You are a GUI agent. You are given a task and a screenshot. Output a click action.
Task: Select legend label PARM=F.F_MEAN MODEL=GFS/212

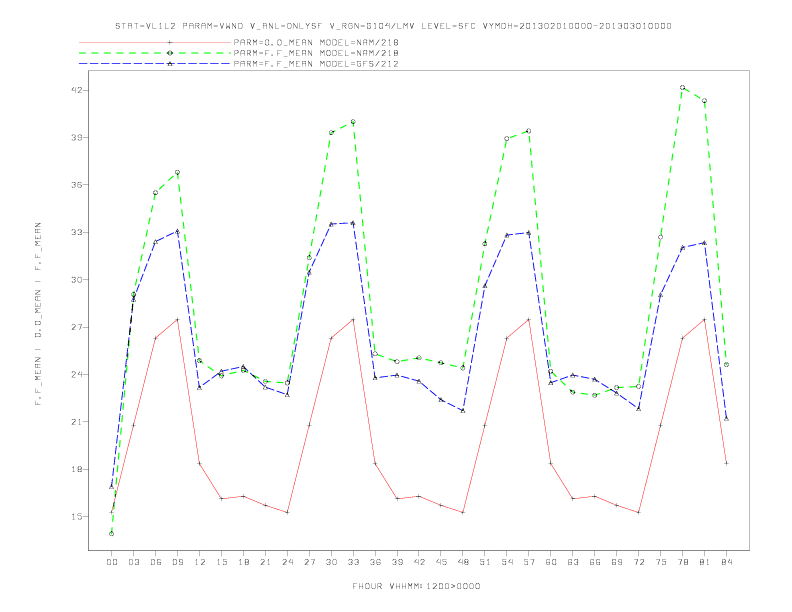pyautogui.click(x=316, y=64)
